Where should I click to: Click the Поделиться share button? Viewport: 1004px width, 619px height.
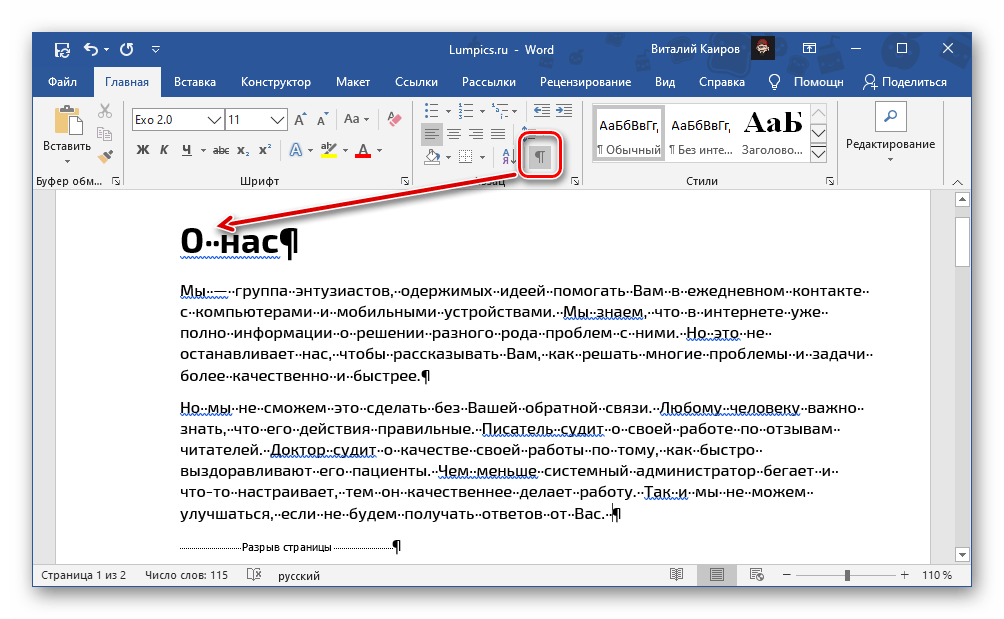point(905,82)
